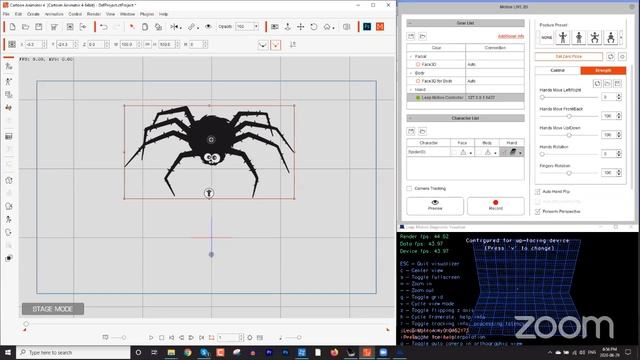Toggle the eye visibility icon in toolbar
The height and width of the screenshot is (360, 640).
208,27
